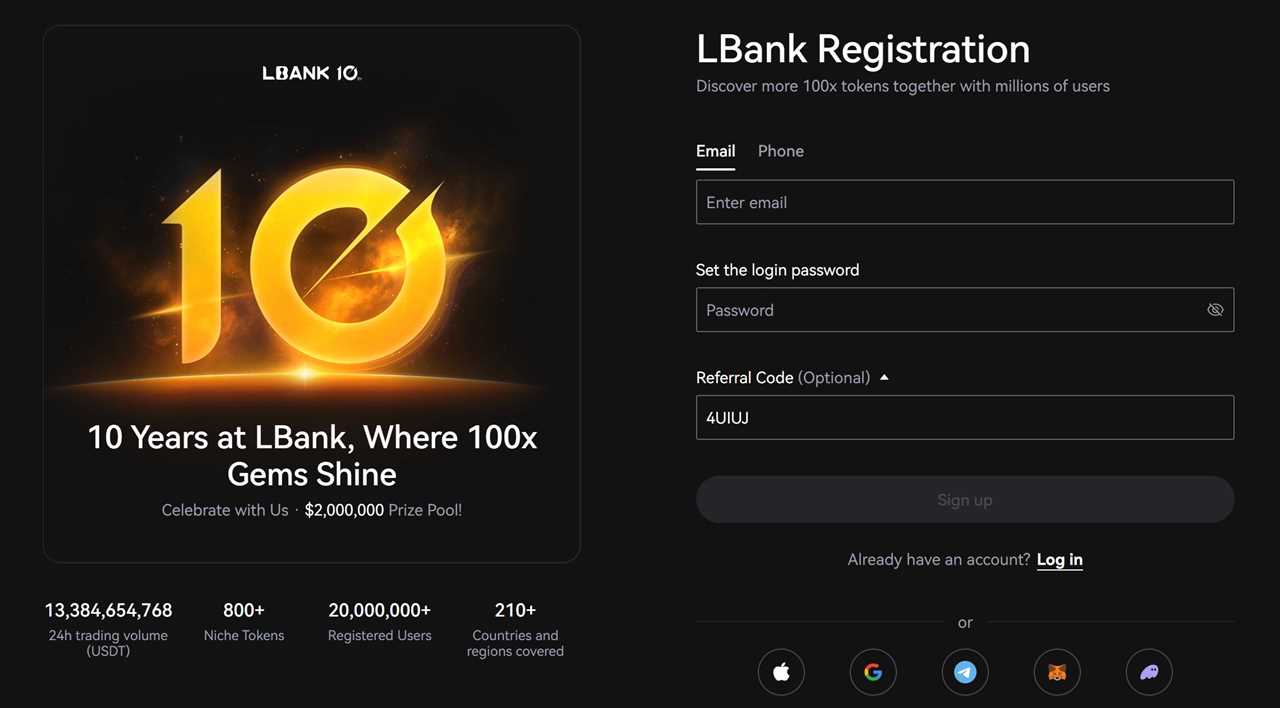Click the LBank 10 logo on the banner
This screenshot has height=708, width=1280.
pyautogui.click(x=311, y=72)
